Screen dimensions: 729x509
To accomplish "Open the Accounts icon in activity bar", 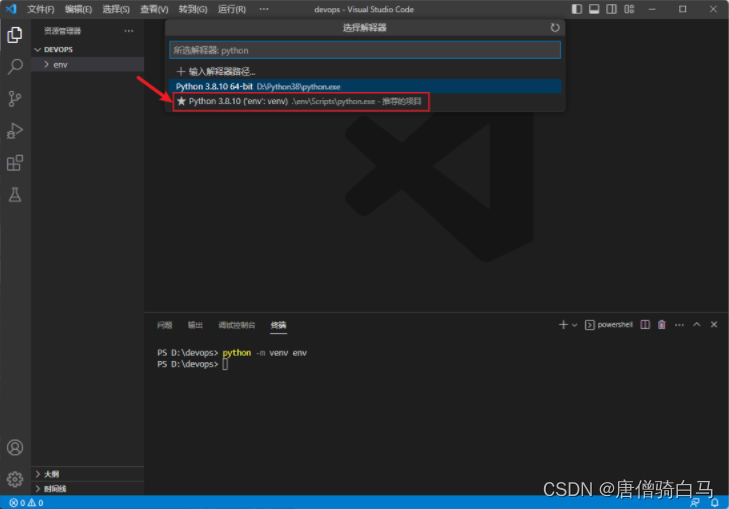I will (x=15, y=447).
